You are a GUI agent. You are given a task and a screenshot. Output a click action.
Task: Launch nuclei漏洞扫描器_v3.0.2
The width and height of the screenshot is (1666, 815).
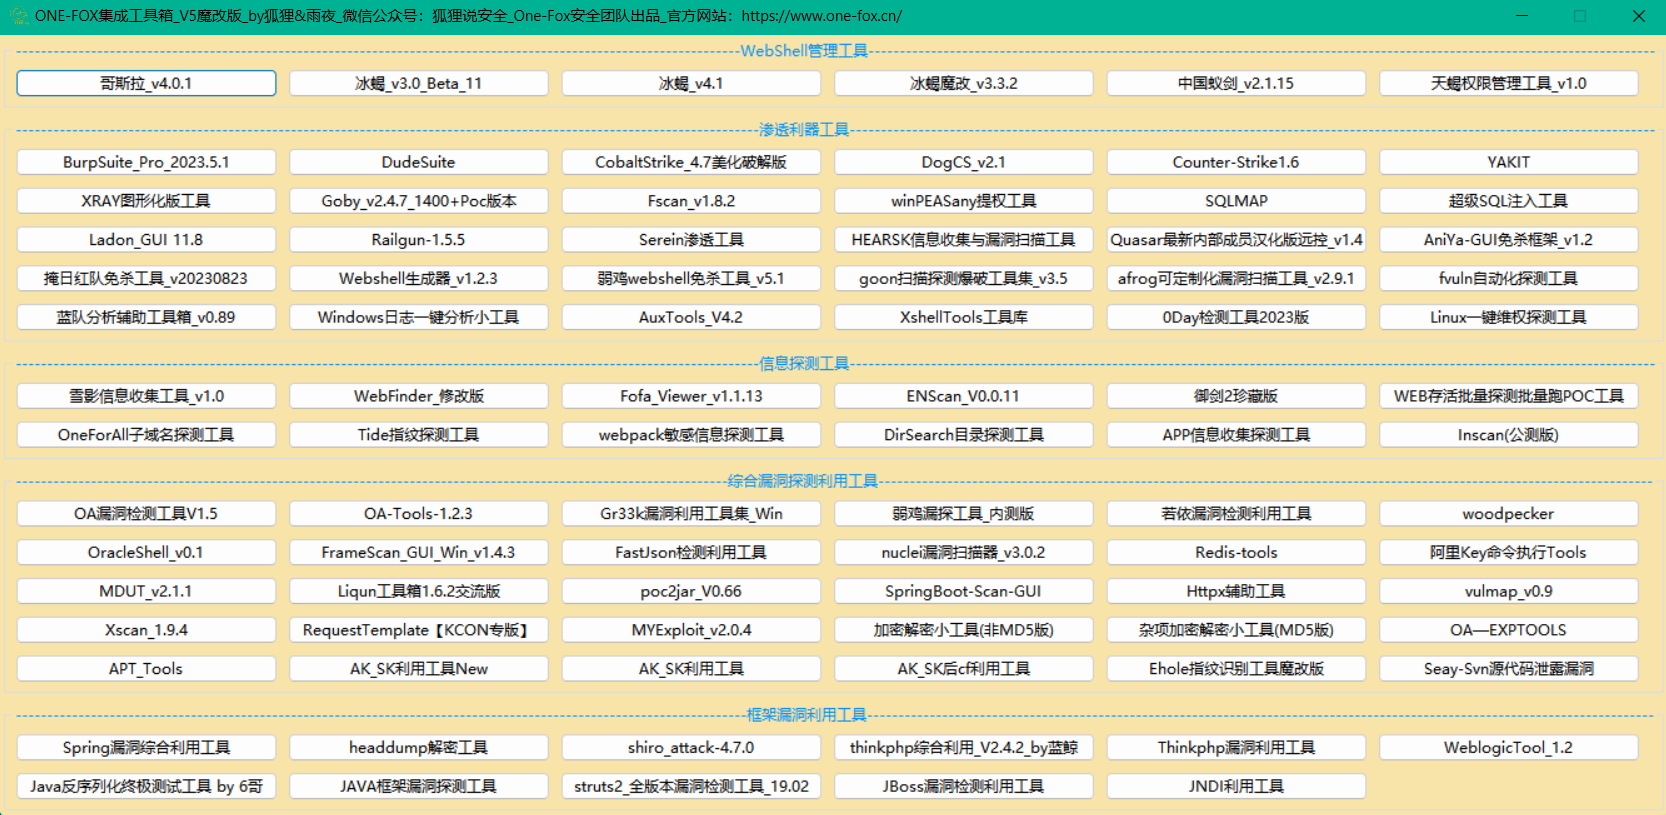point(964,553)
